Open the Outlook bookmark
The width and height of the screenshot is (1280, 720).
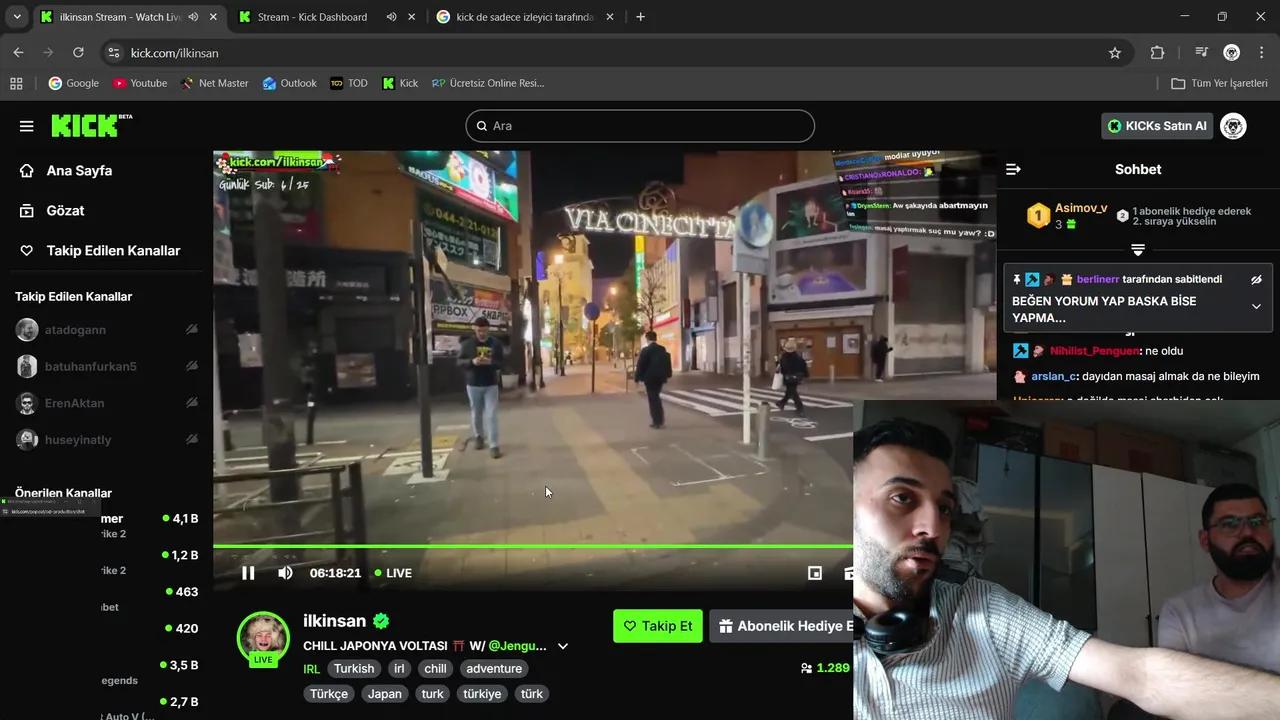pos(289,83)
